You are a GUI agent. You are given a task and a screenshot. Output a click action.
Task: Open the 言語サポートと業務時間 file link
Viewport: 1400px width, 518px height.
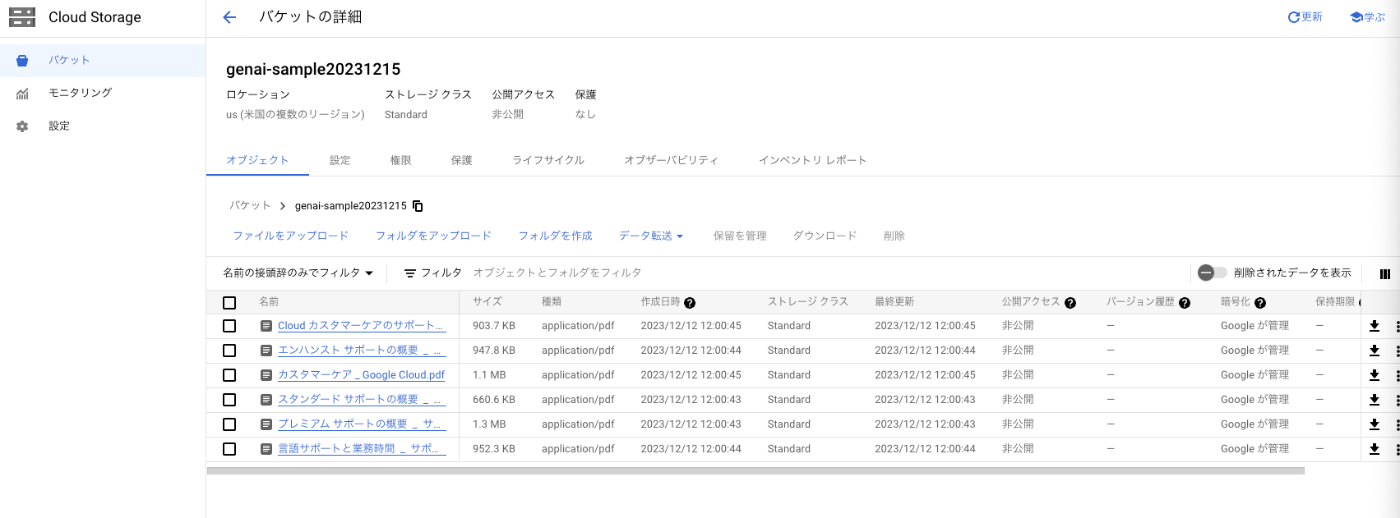tap(361, 449)
